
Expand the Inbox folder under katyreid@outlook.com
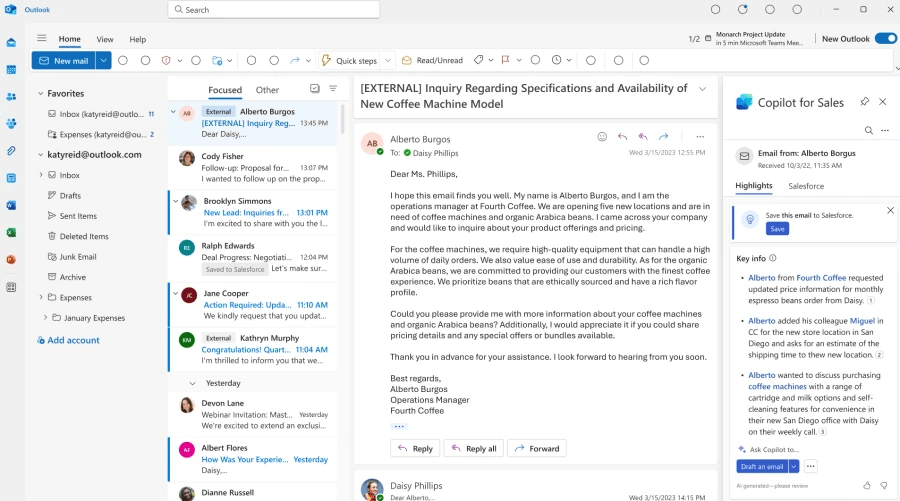click(x=41, y=175)
